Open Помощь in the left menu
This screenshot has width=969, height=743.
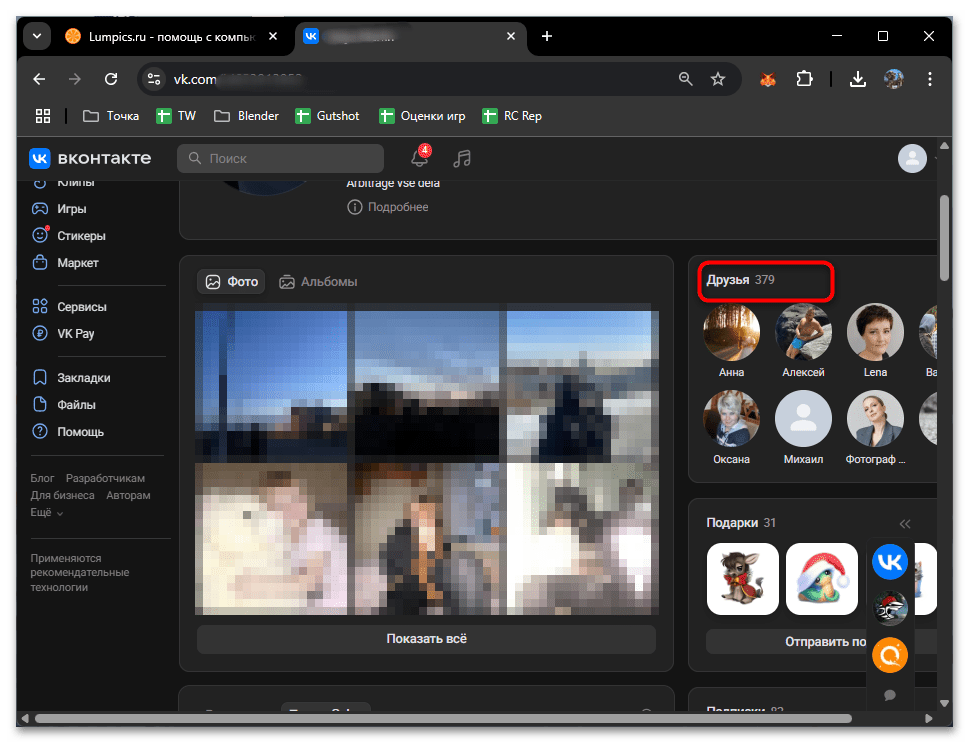pos(67,432)
